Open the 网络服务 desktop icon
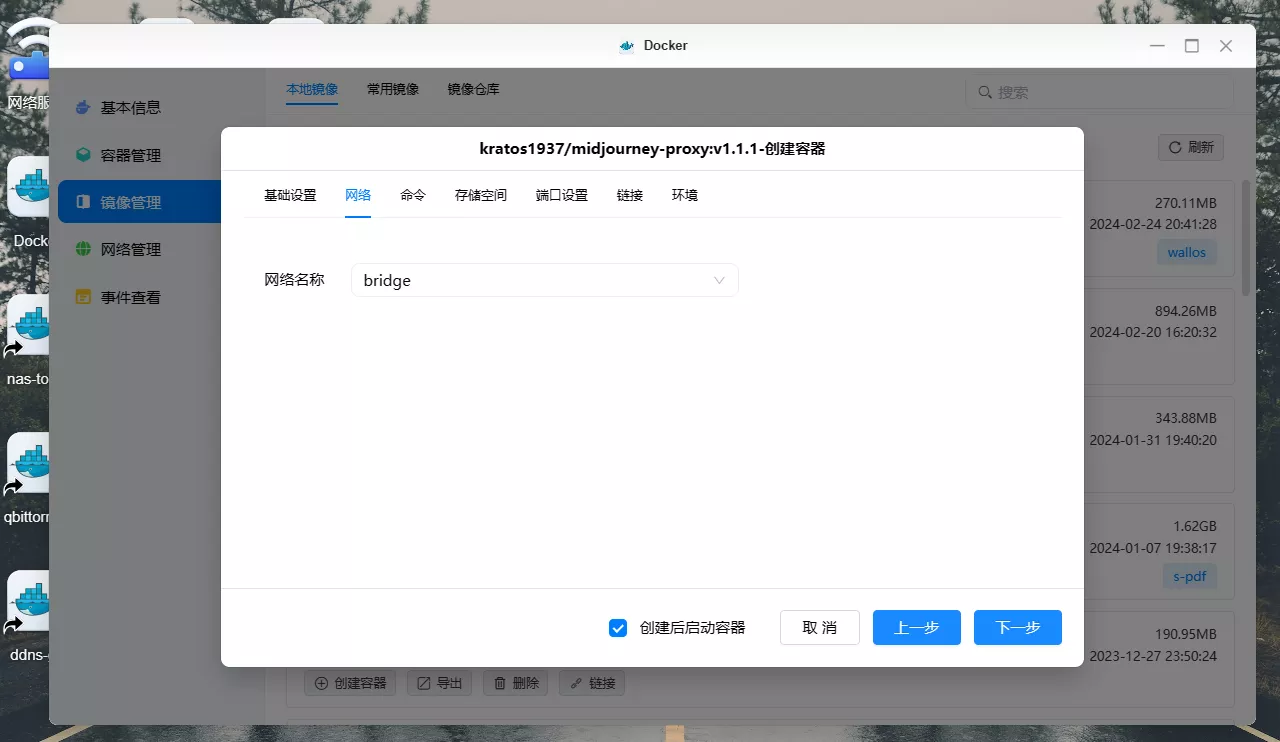 pyautogui.click(x=29, y=62)
